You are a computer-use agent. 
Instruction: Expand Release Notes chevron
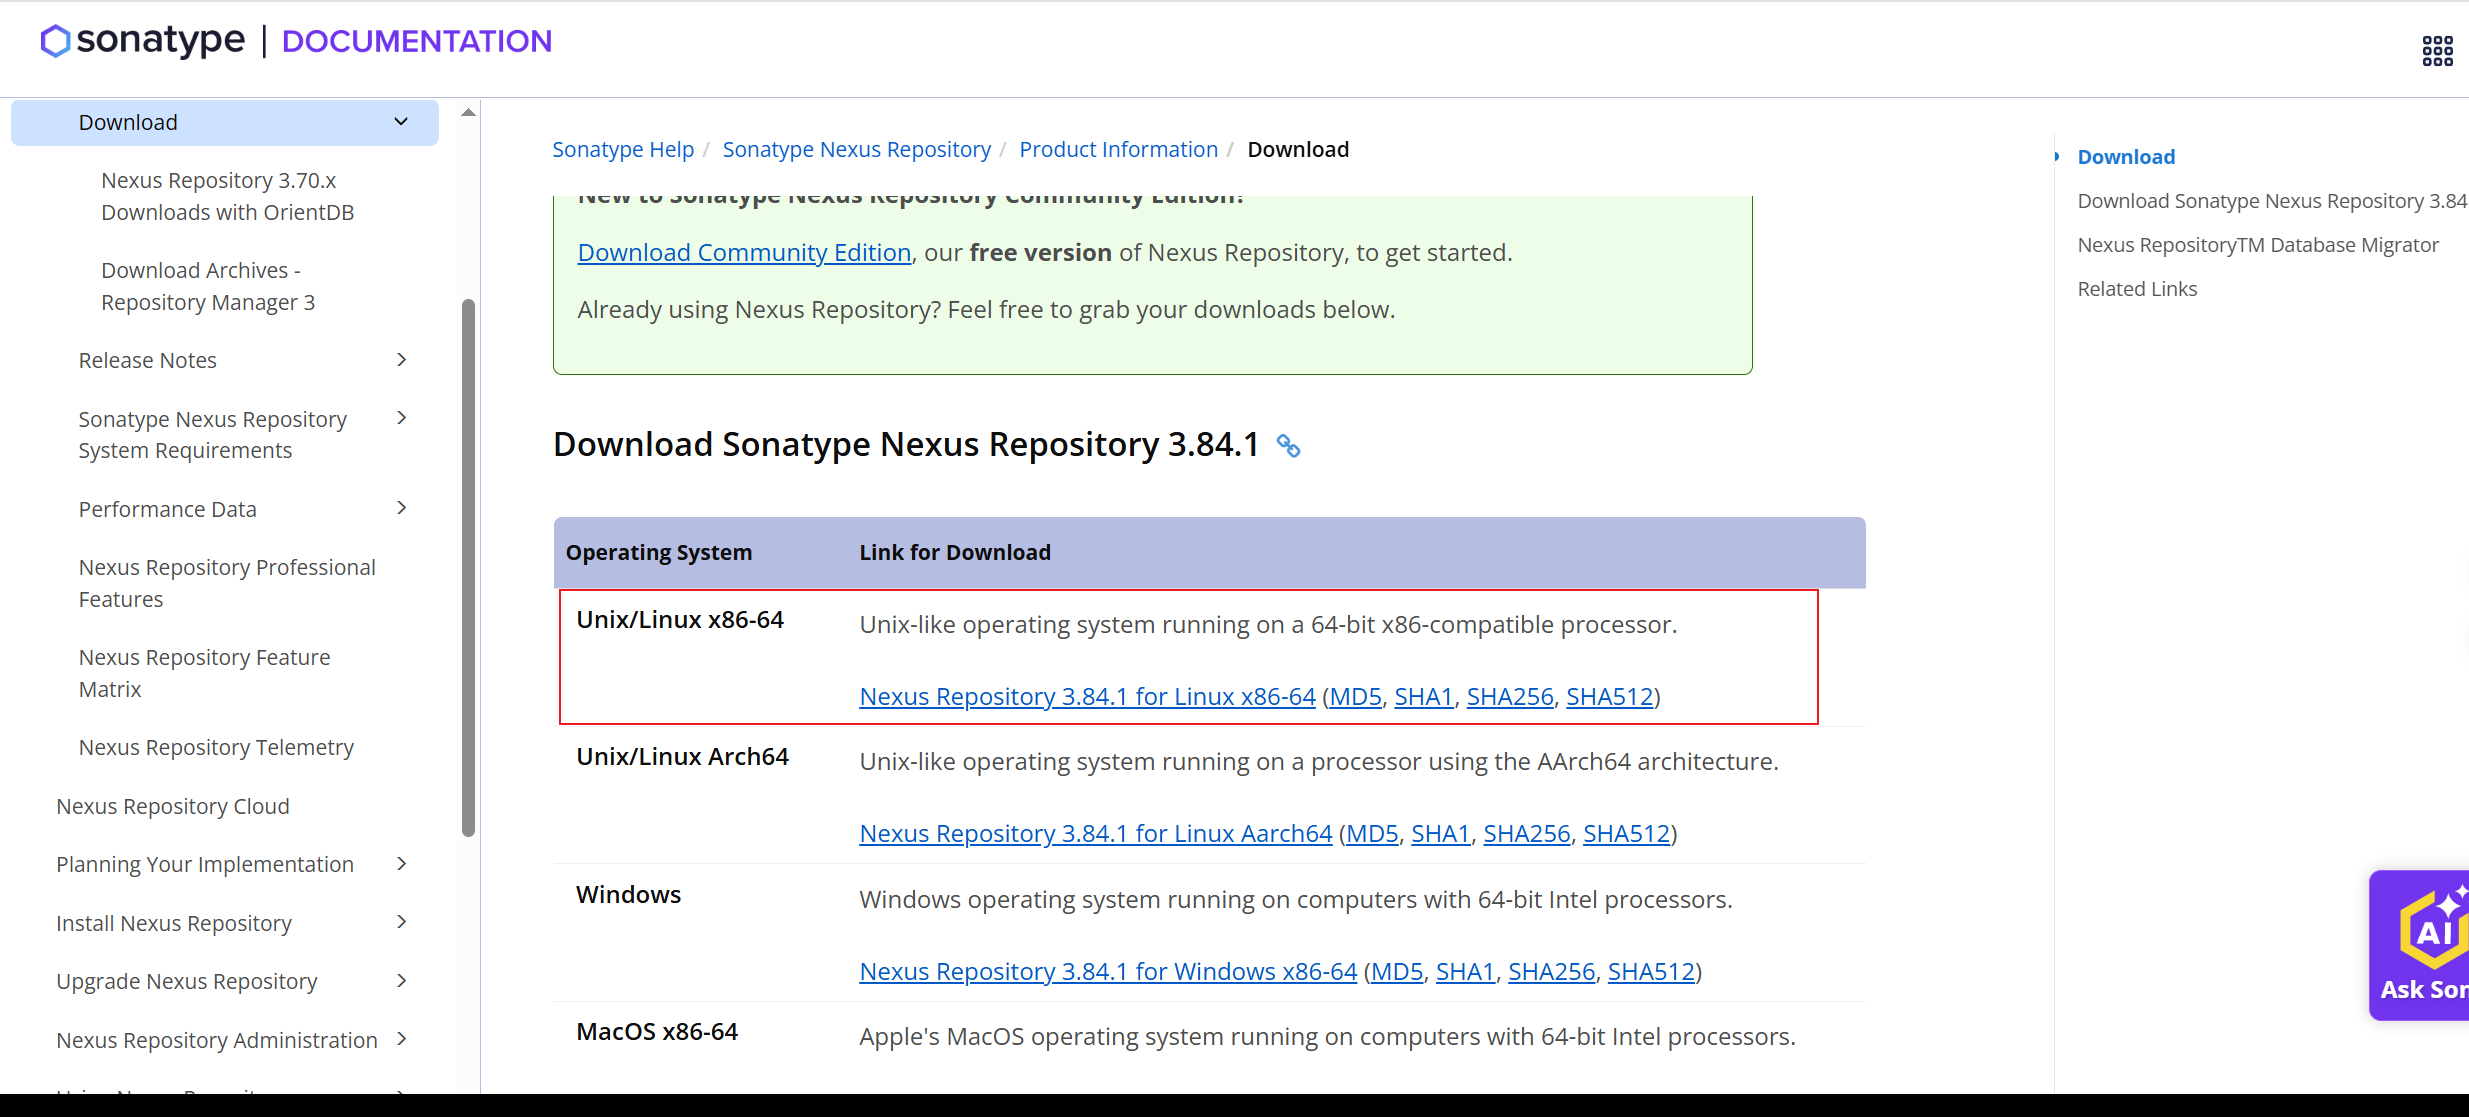pos(402,360)
